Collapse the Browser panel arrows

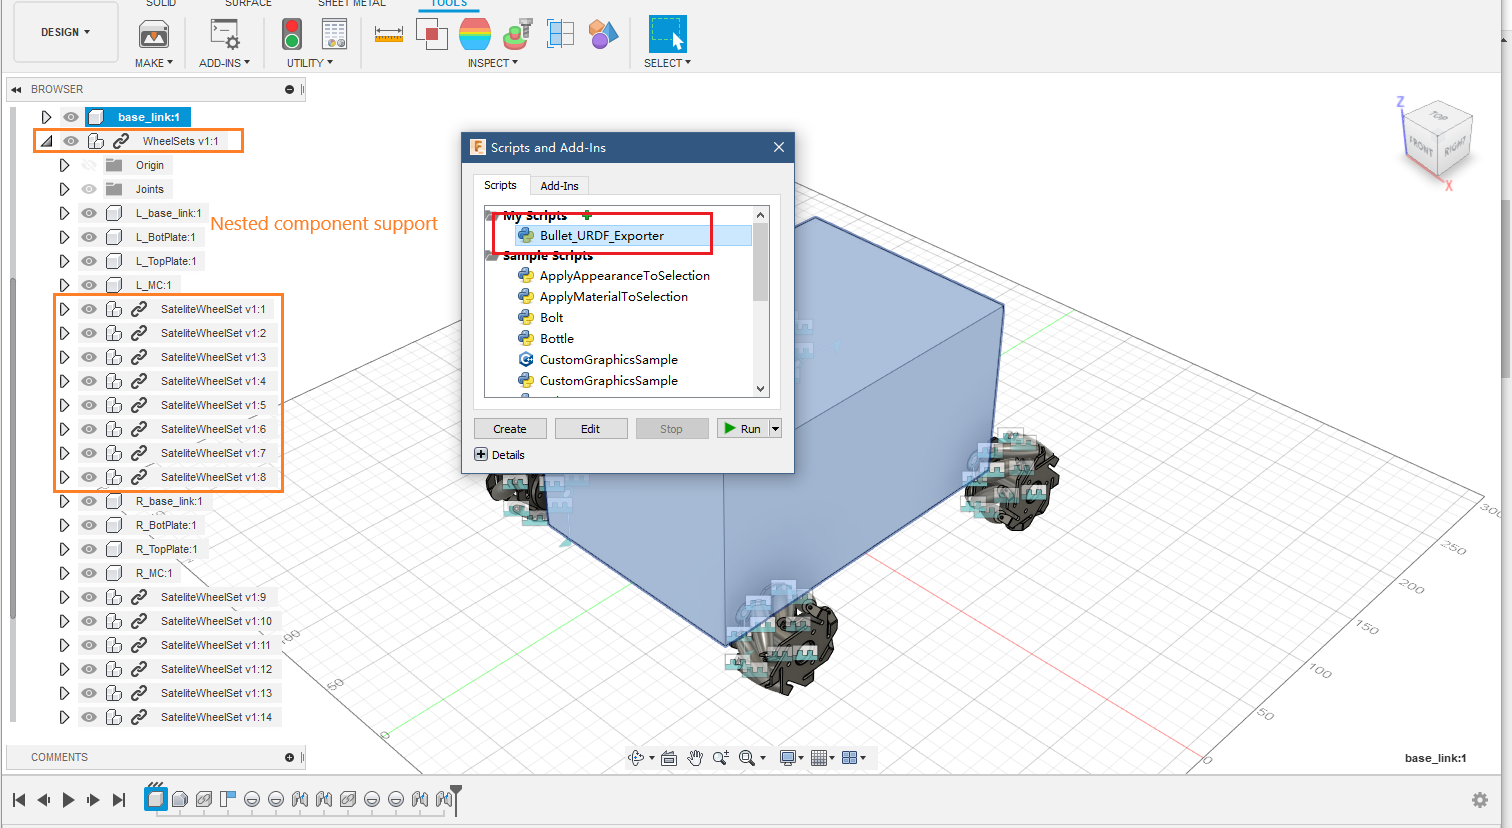pos(17,89)
